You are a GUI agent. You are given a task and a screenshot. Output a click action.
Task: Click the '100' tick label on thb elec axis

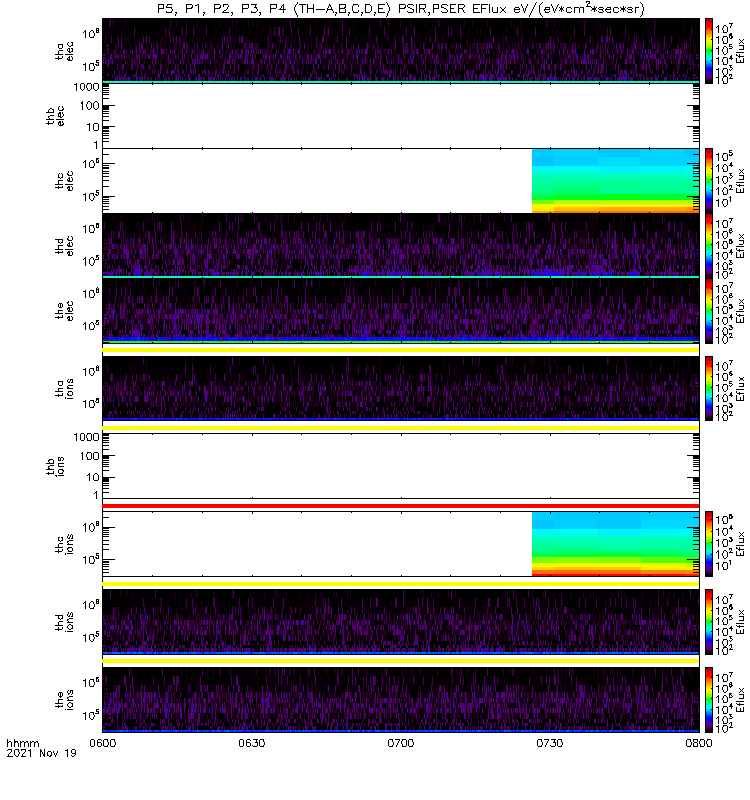(89, 106)
